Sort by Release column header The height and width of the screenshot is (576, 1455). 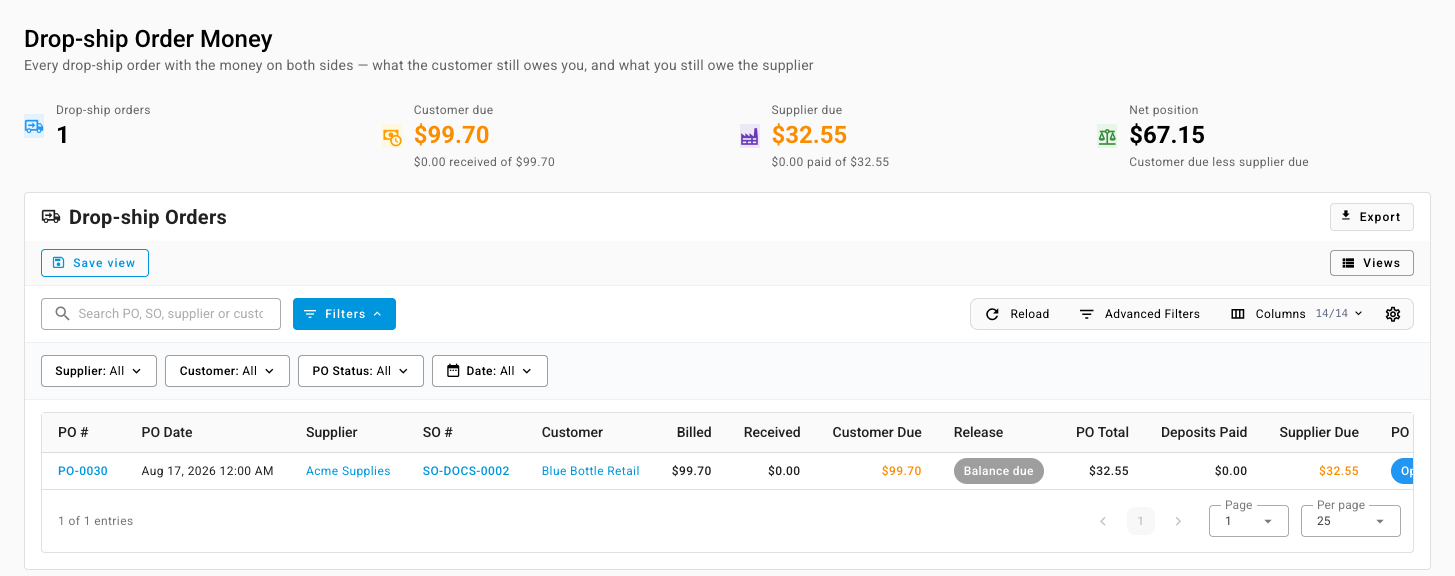(x=978, y=433)
